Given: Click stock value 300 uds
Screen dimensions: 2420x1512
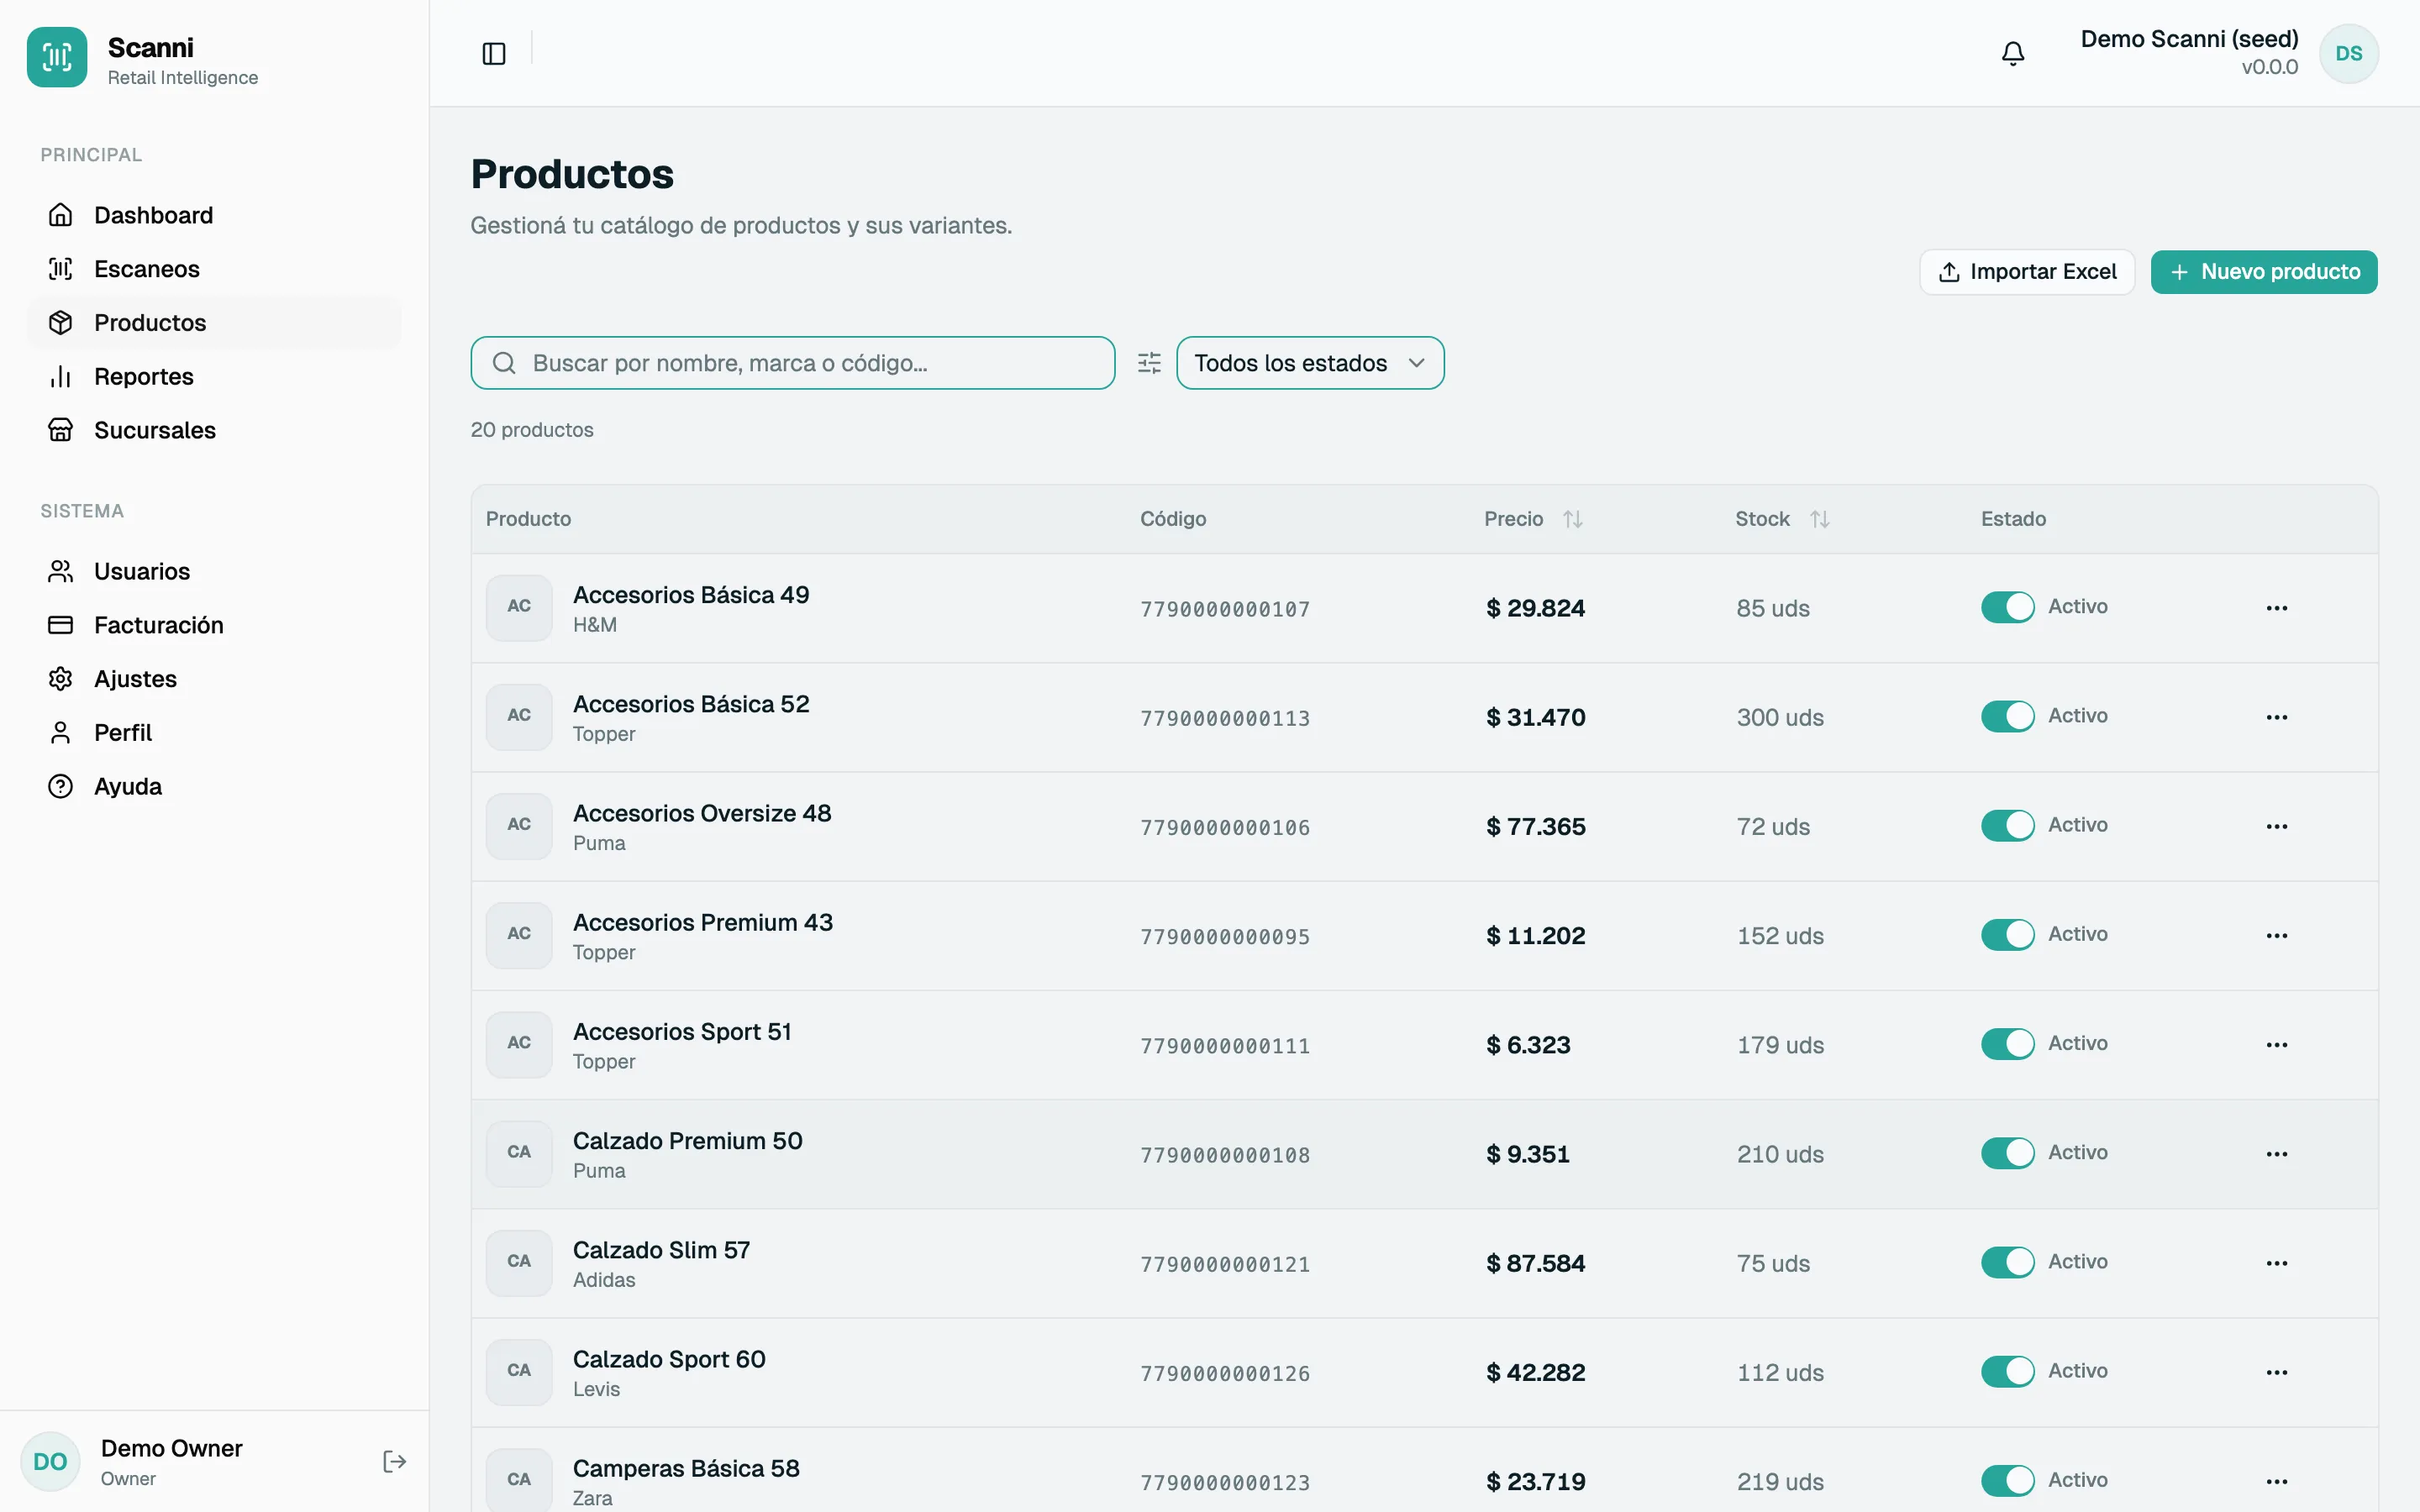Looking at the screenshot, I should tap(1780, 718).
